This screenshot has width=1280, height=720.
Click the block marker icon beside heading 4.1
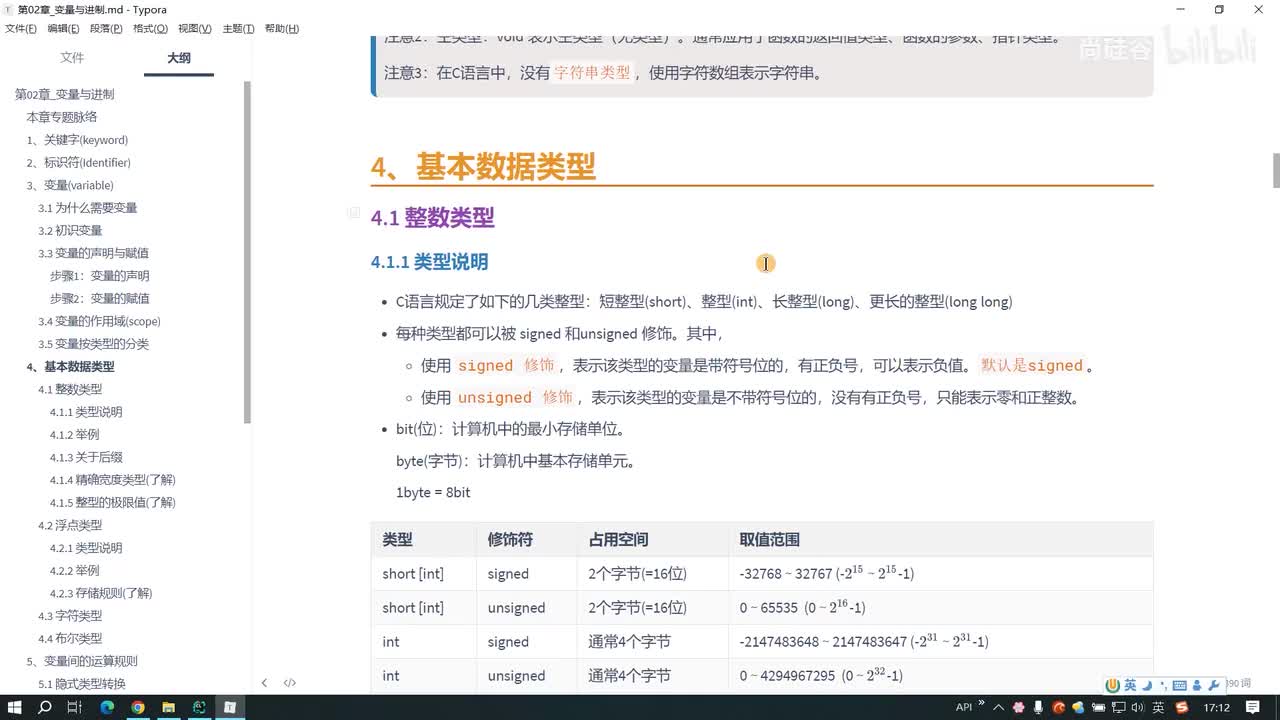point(353,213)
